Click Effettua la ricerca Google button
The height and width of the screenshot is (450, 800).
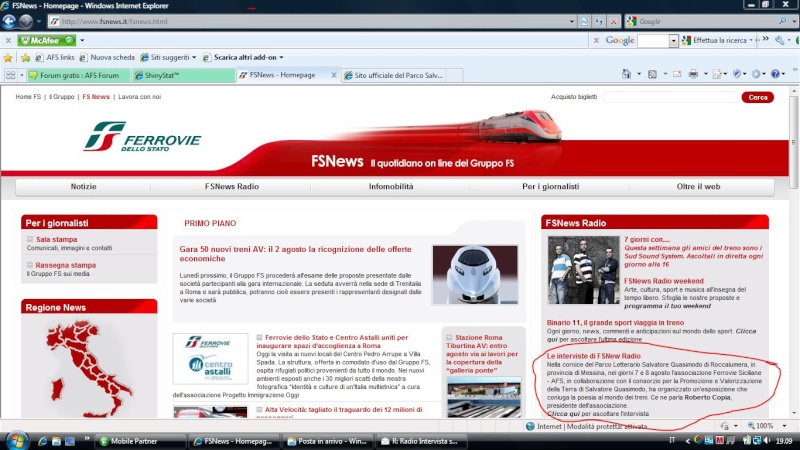(717, 40)
